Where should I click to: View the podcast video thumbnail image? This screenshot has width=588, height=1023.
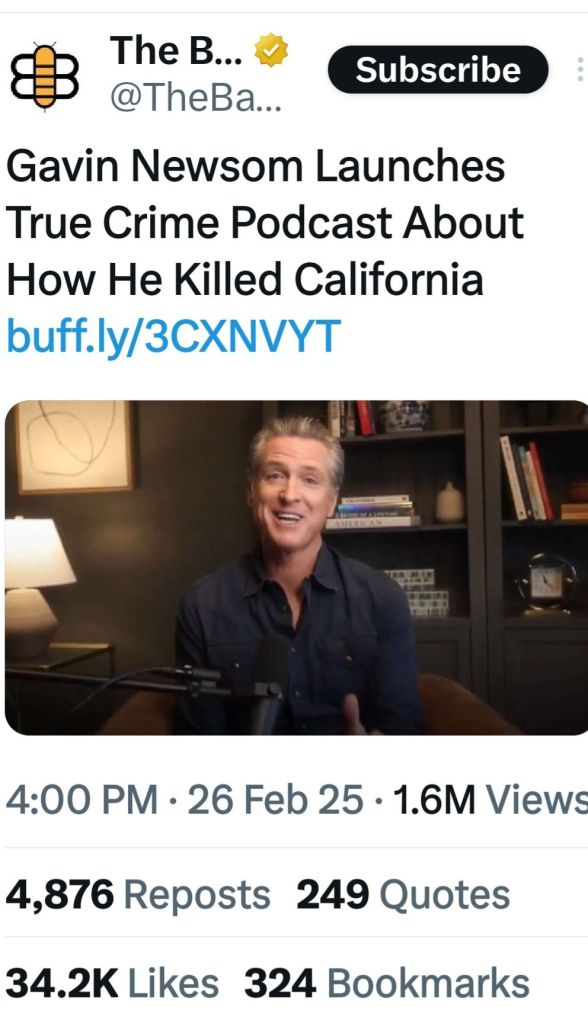[x=296, y=567]
